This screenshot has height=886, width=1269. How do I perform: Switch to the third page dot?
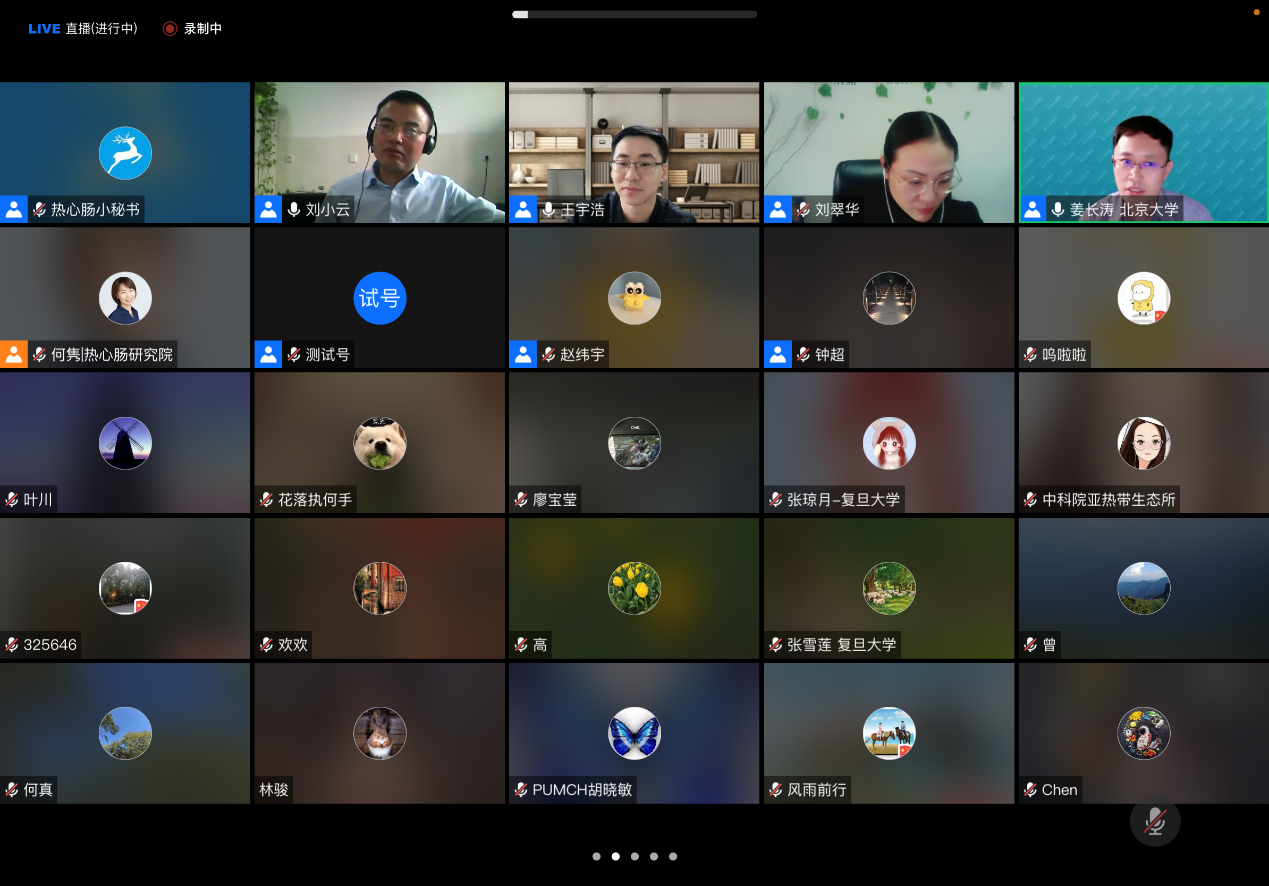pyautogui.click(x=635, y=856)
